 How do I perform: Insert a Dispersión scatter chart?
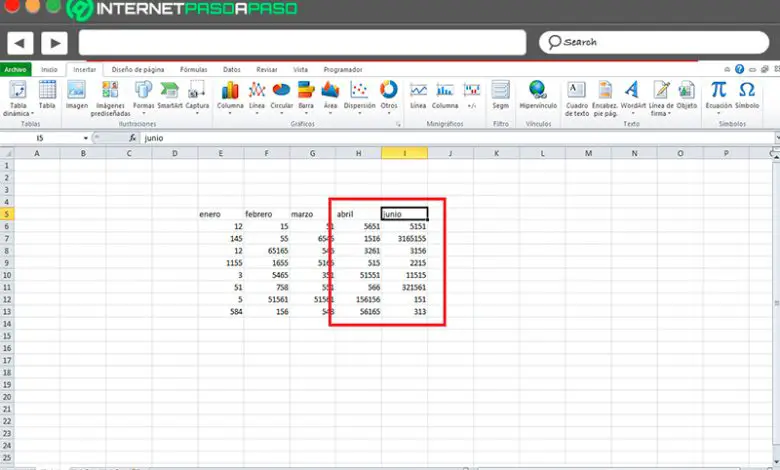tap(359, 96)
